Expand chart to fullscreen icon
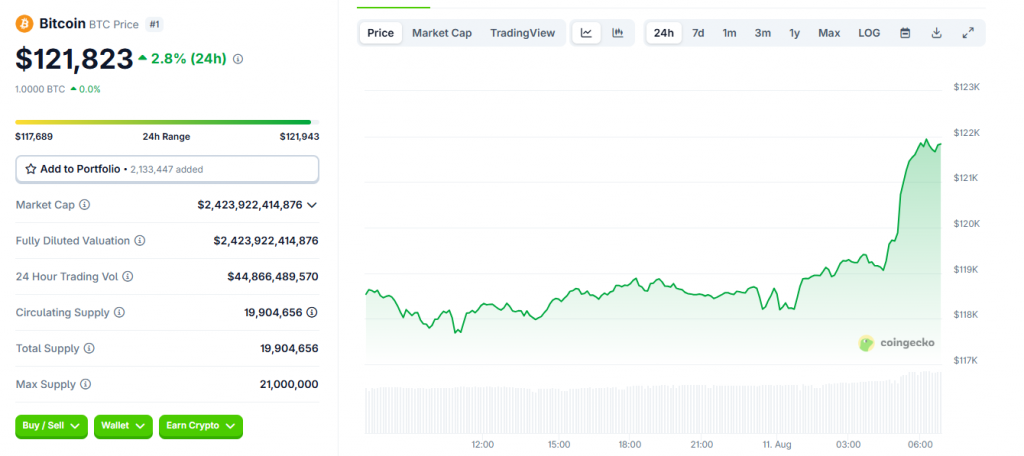This screenshot has height=456, width=1024. click(968, 33)
